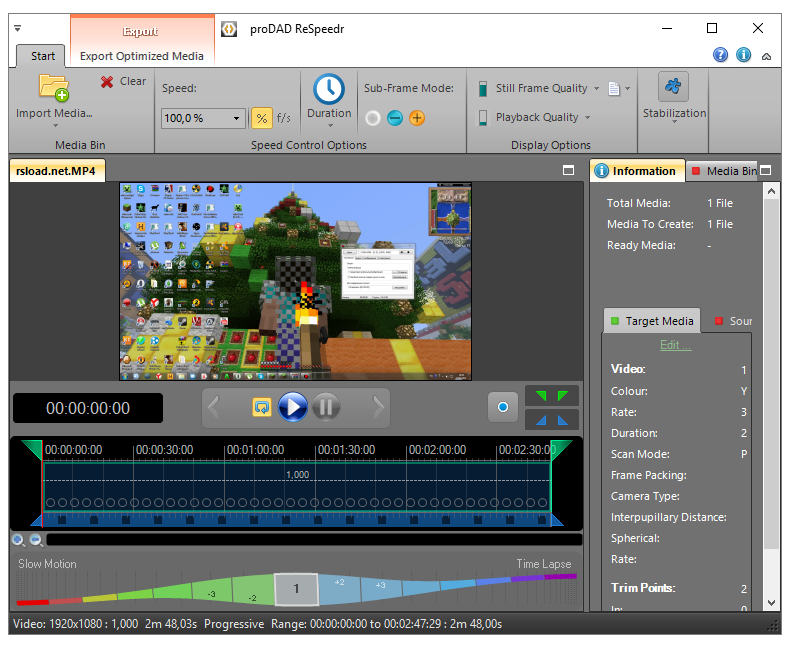Open the Import Media folder icon

[x=54, y=87]
